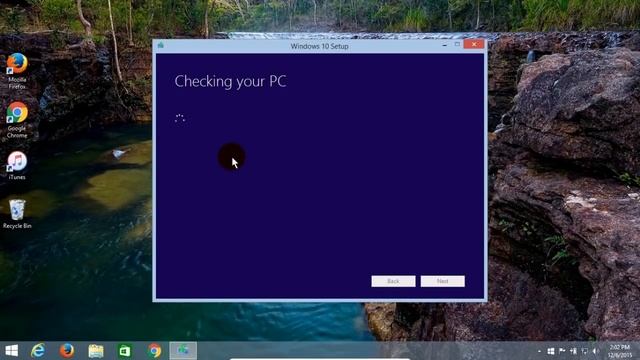Screen dimensions: 640x360
Task: Select the Windows 10 Setup taskbar item
Action: coord(183,351)
